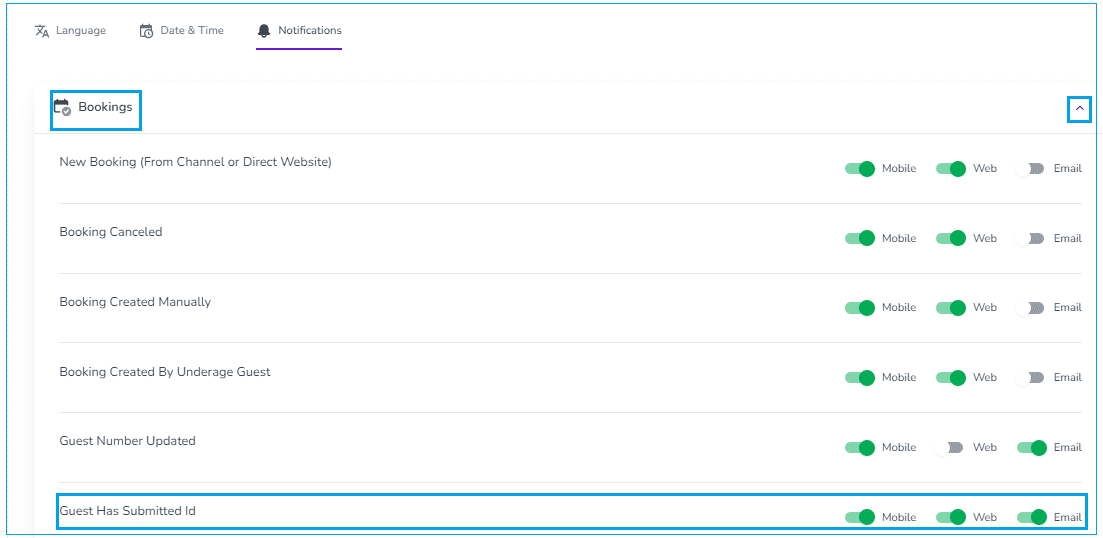Click the Date & Time calendar clock icon

pyautogui.click(x=146, y=31)
